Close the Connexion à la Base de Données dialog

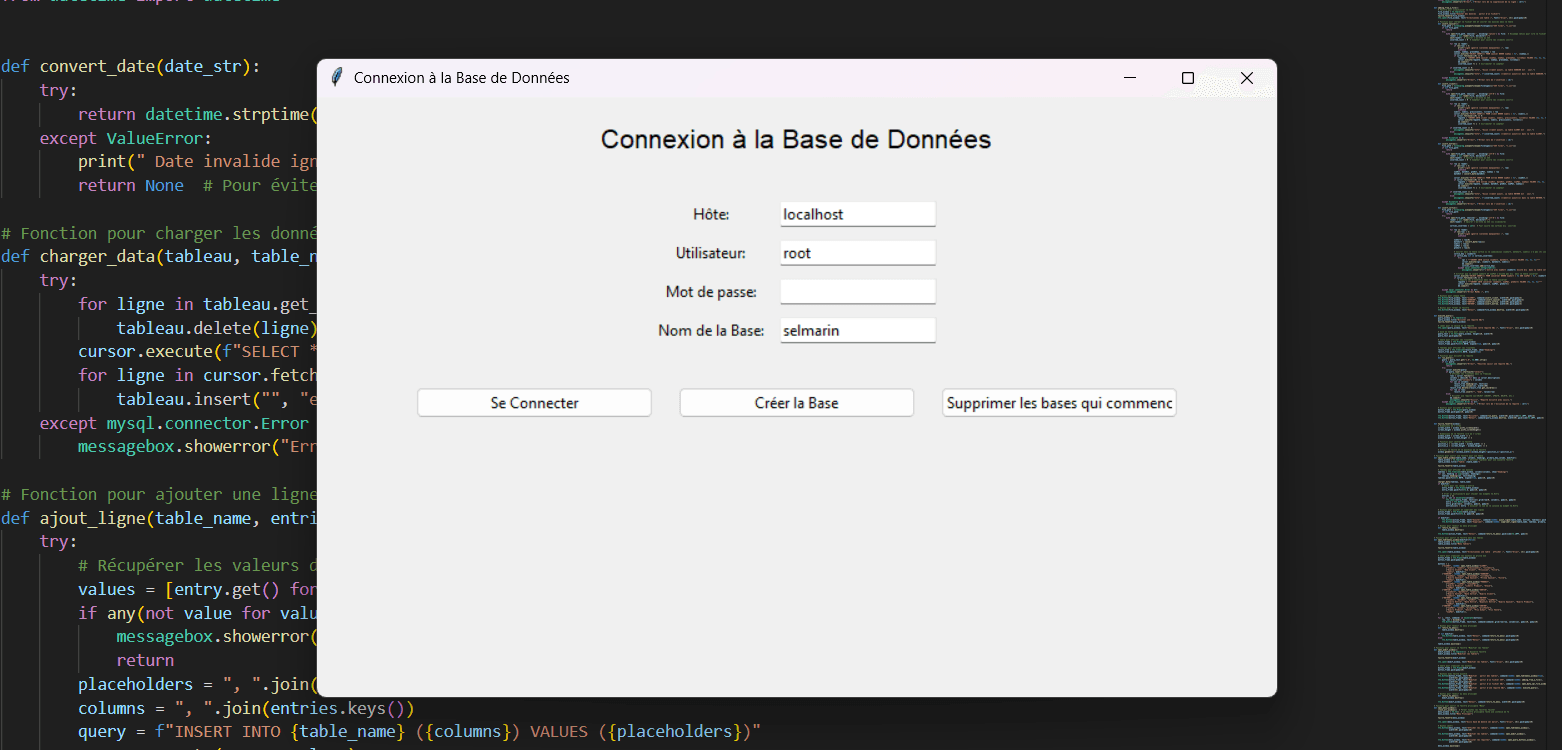[1247, 78]
